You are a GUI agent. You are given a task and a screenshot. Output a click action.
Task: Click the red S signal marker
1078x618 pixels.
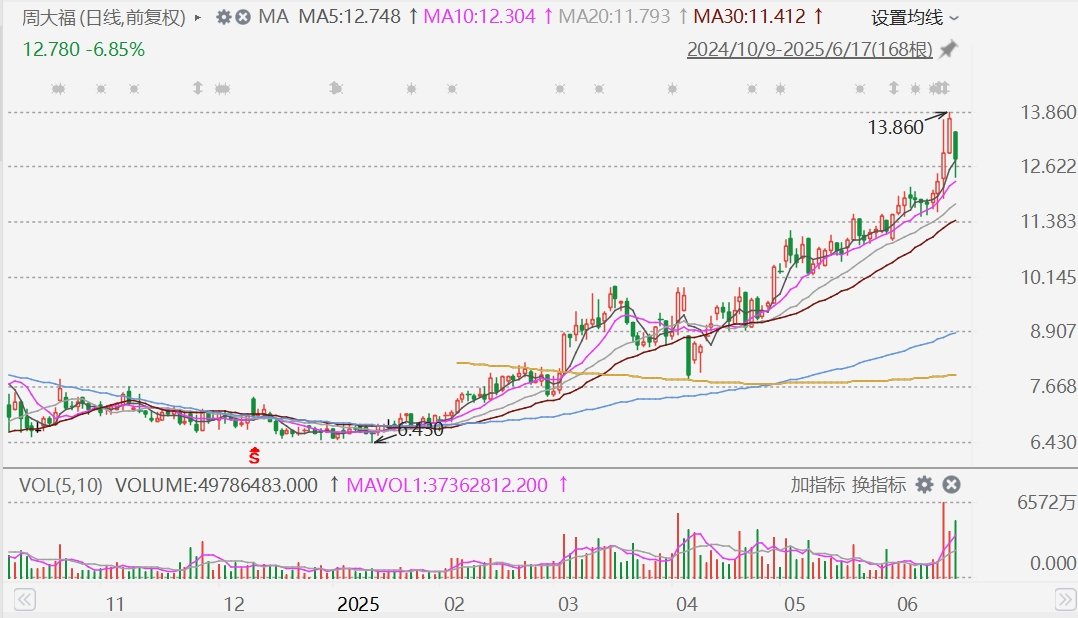[254, 454]
